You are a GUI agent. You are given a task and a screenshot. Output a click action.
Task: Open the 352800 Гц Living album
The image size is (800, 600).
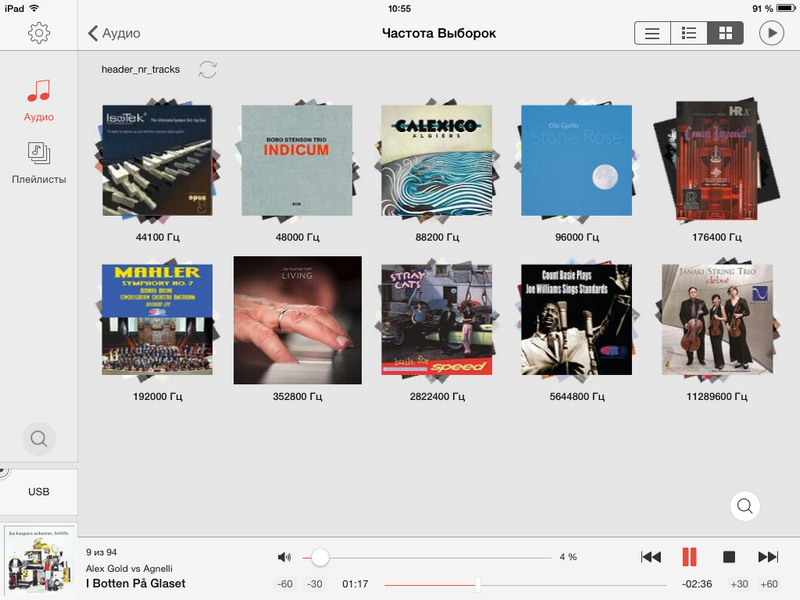(x=297, y=320)
